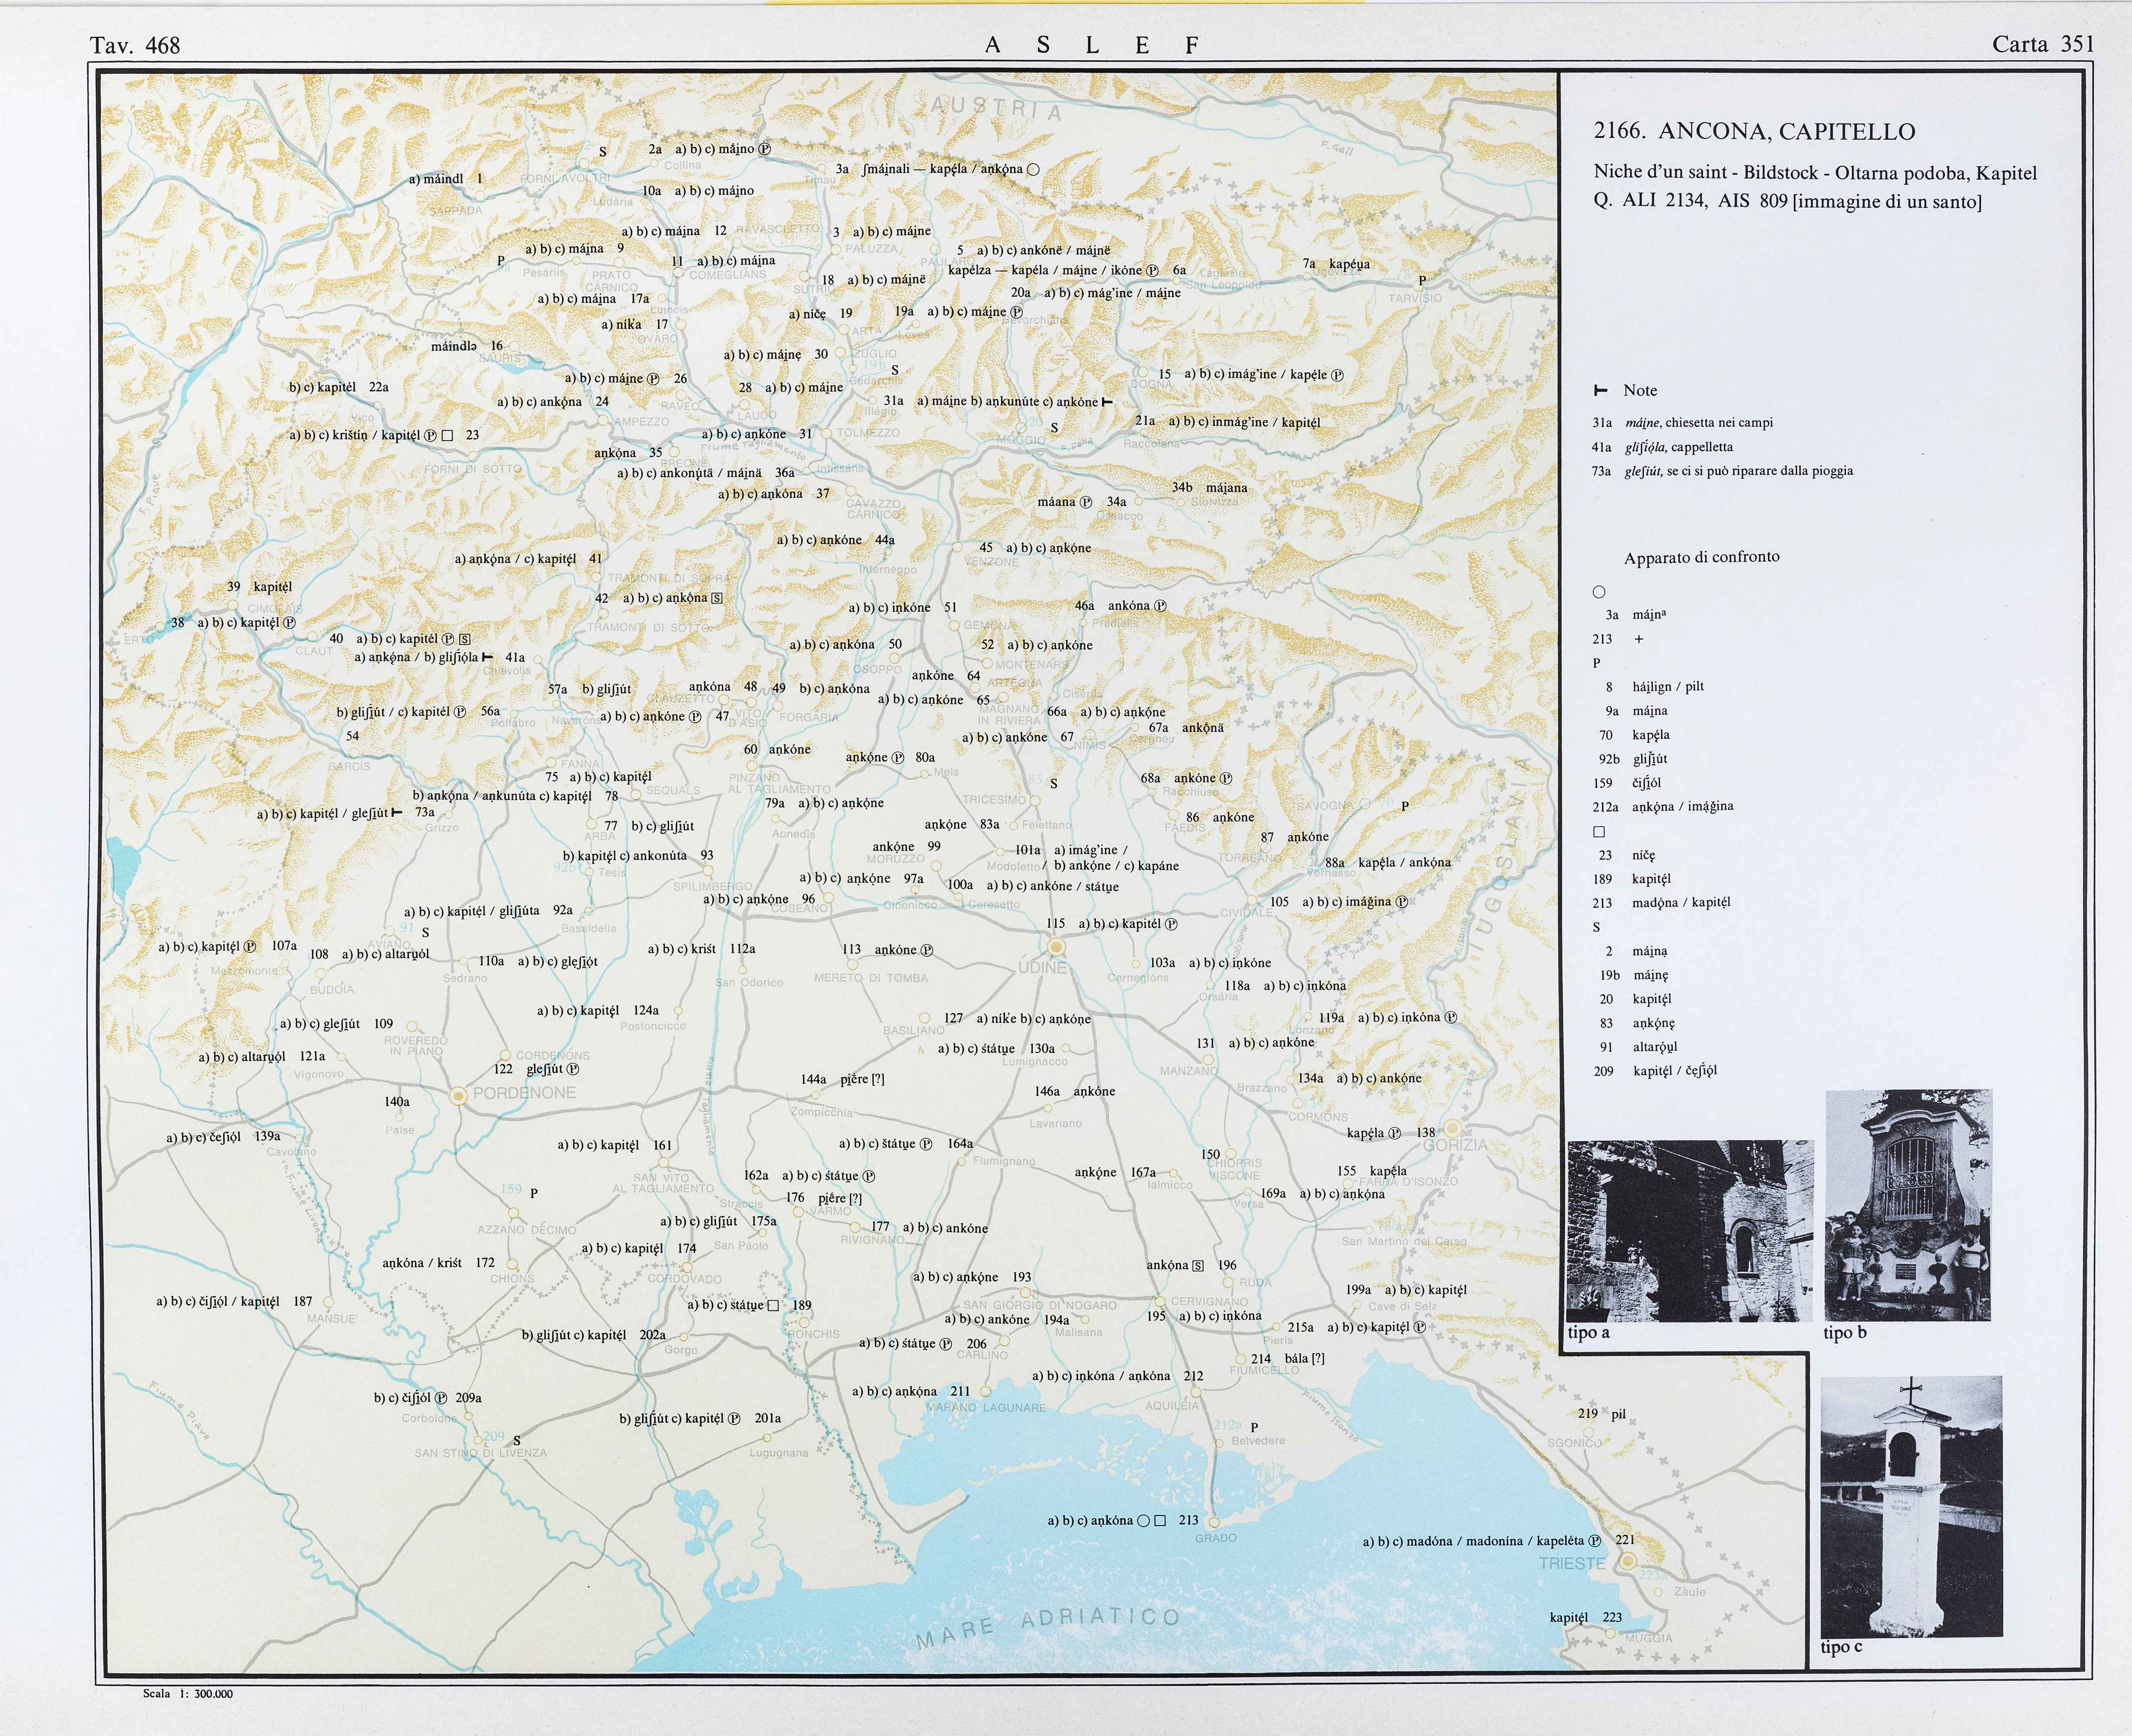
Task: Click the circle symbol next to Grado 213
Action: [1144, 1521]
